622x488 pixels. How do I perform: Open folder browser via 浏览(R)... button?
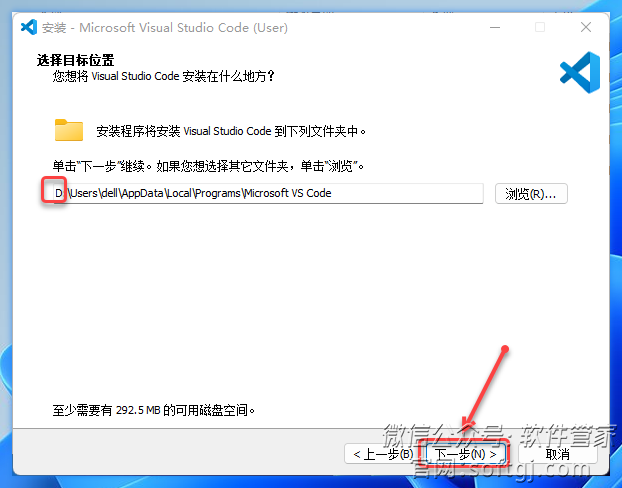coord(531,194)
